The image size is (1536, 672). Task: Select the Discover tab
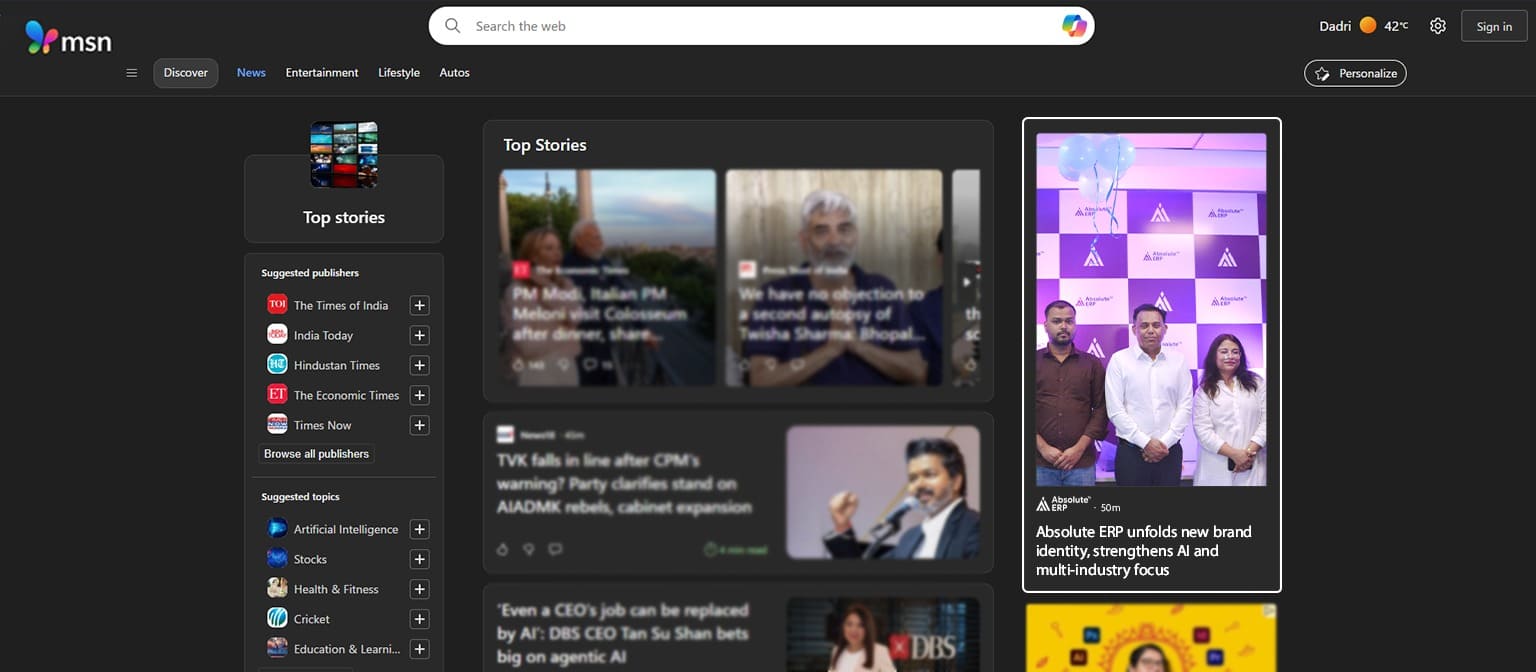(186, 73)
